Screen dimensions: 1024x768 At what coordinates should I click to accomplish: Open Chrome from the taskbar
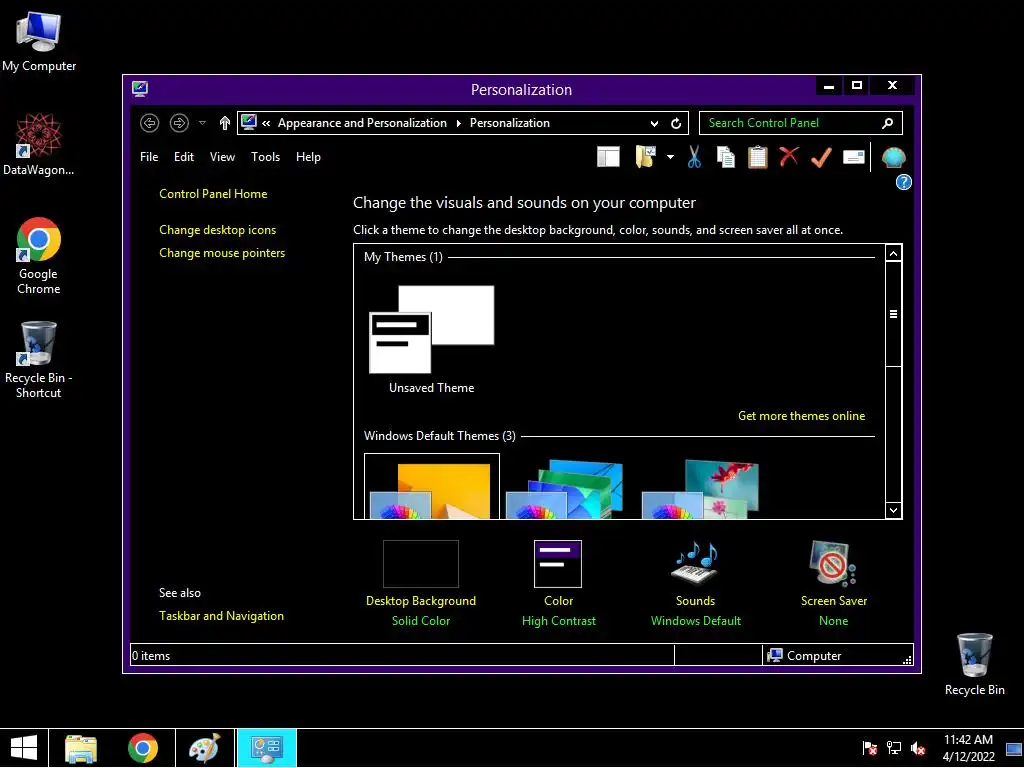143,748
